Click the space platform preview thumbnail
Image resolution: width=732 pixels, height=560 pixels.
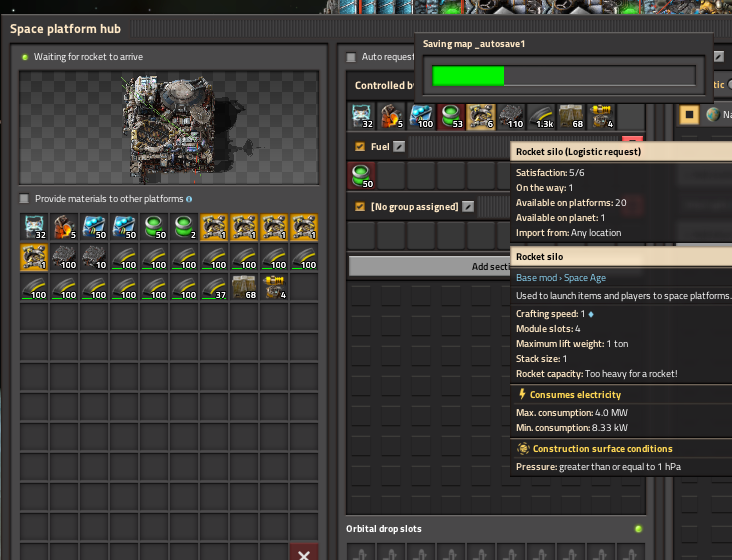(x=169, y=128)
